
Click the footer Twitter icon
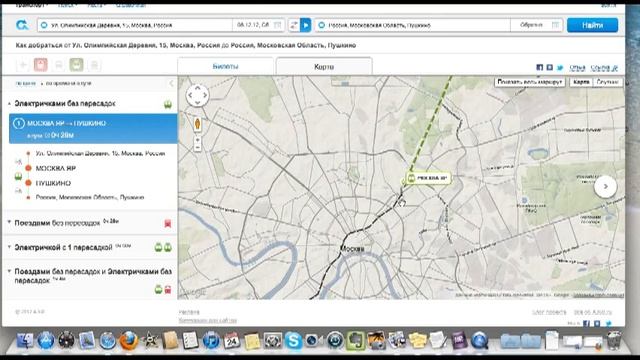(x=608, y=324)
